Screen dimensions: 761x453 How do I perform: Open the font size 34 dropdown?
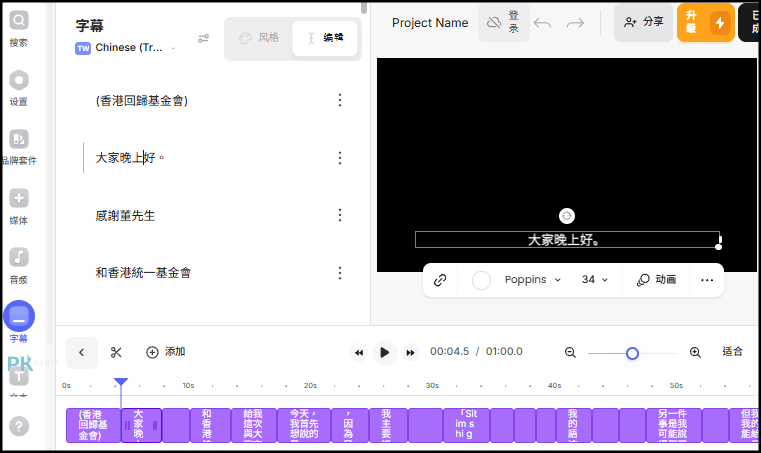595,280
